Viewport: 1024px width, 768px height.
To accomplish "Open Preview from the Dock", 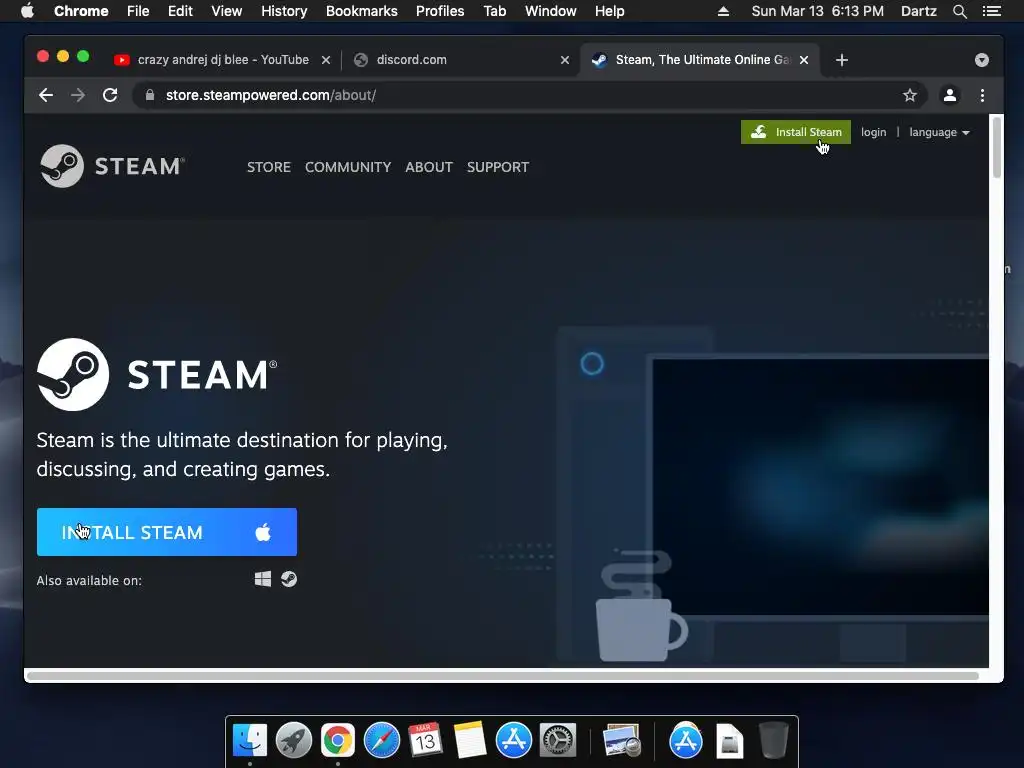I will click(x=622, y=741).
